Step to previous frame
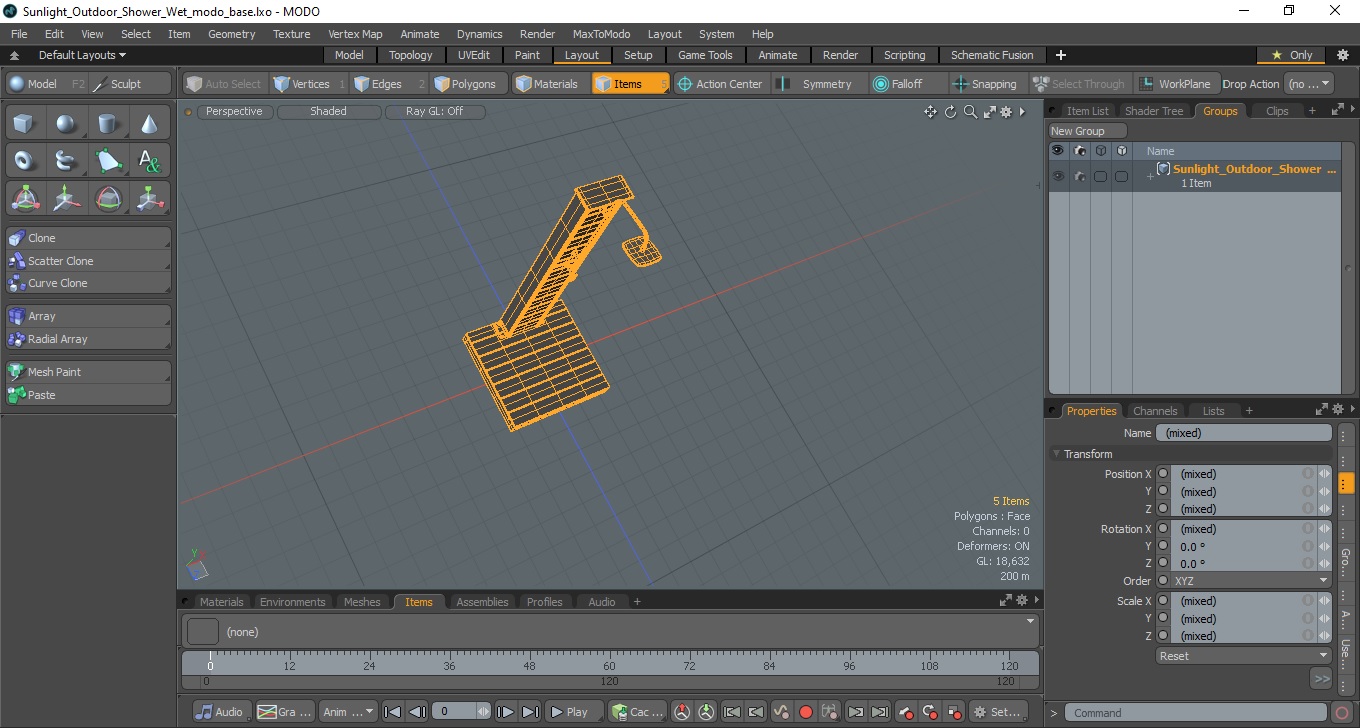 point(418,712)
